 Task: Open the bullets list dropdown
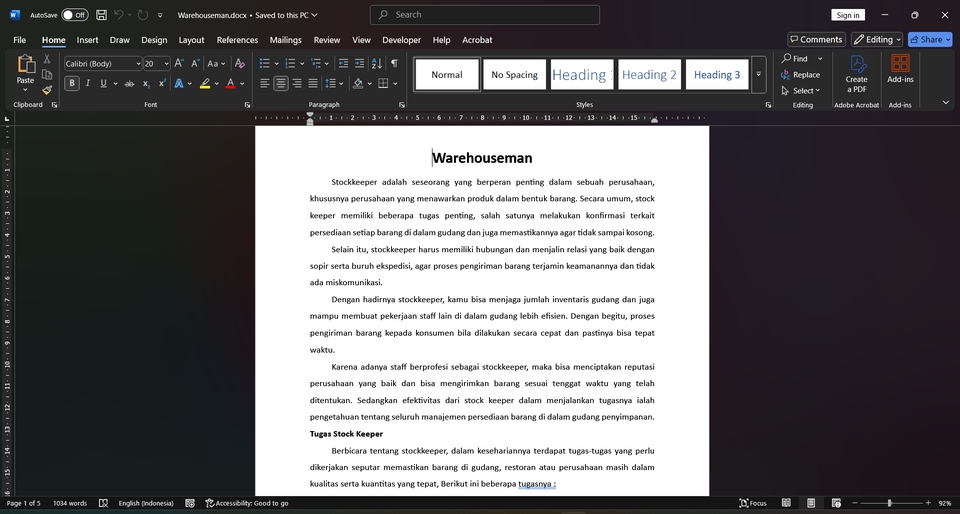pyautogui.click(x=277, y=63)
